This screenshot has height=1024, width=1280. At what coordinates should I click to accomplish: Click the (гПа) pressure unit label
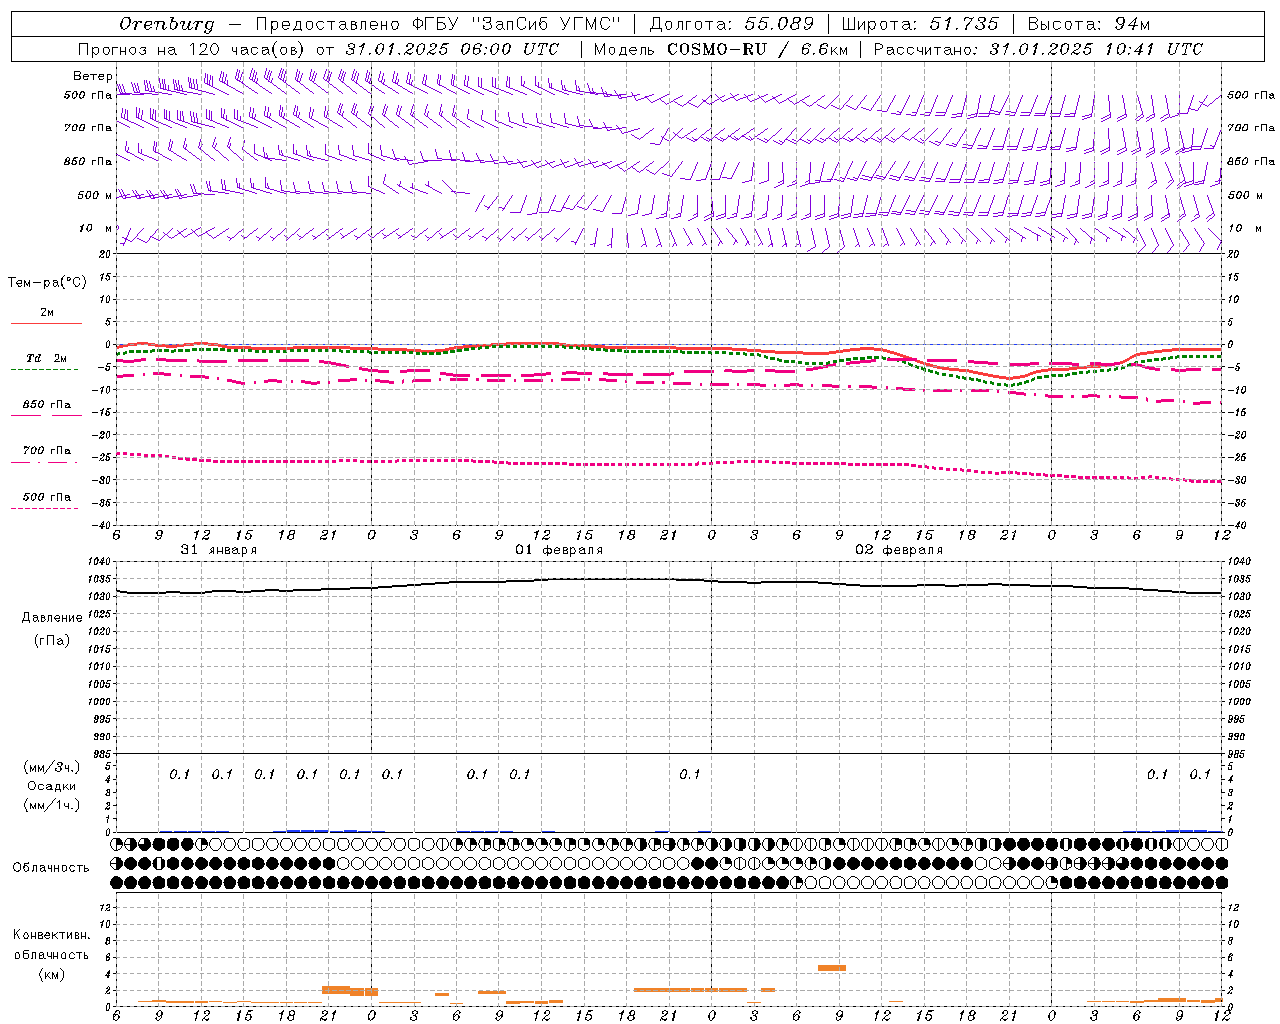52,640
